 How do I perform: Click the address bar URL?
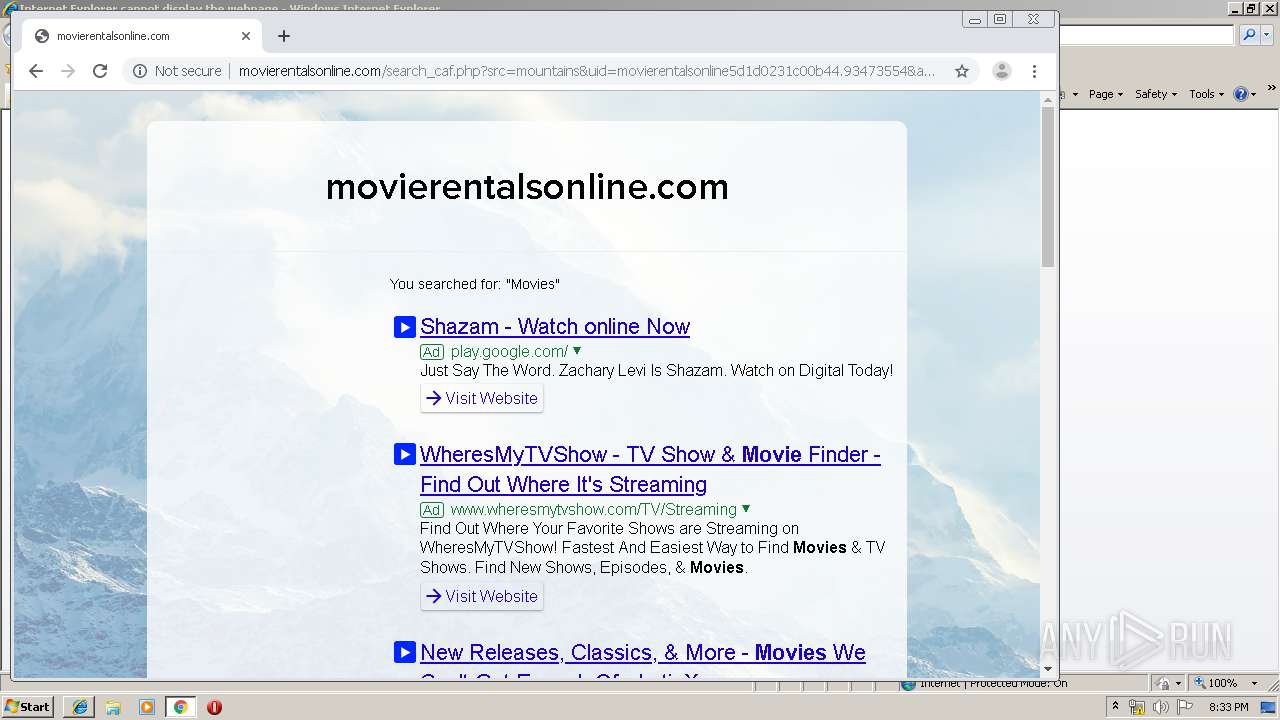pos(587,71)
